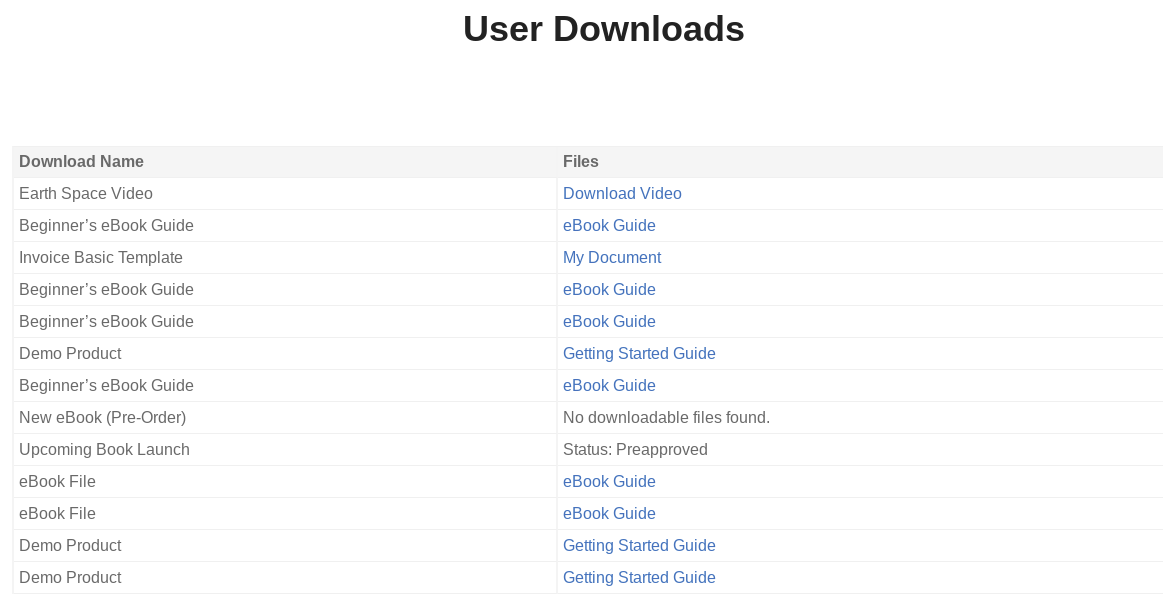Screen dimensions: 1163x599
Task: Click the Status: Preapproved text
Action: pos(635,449)
